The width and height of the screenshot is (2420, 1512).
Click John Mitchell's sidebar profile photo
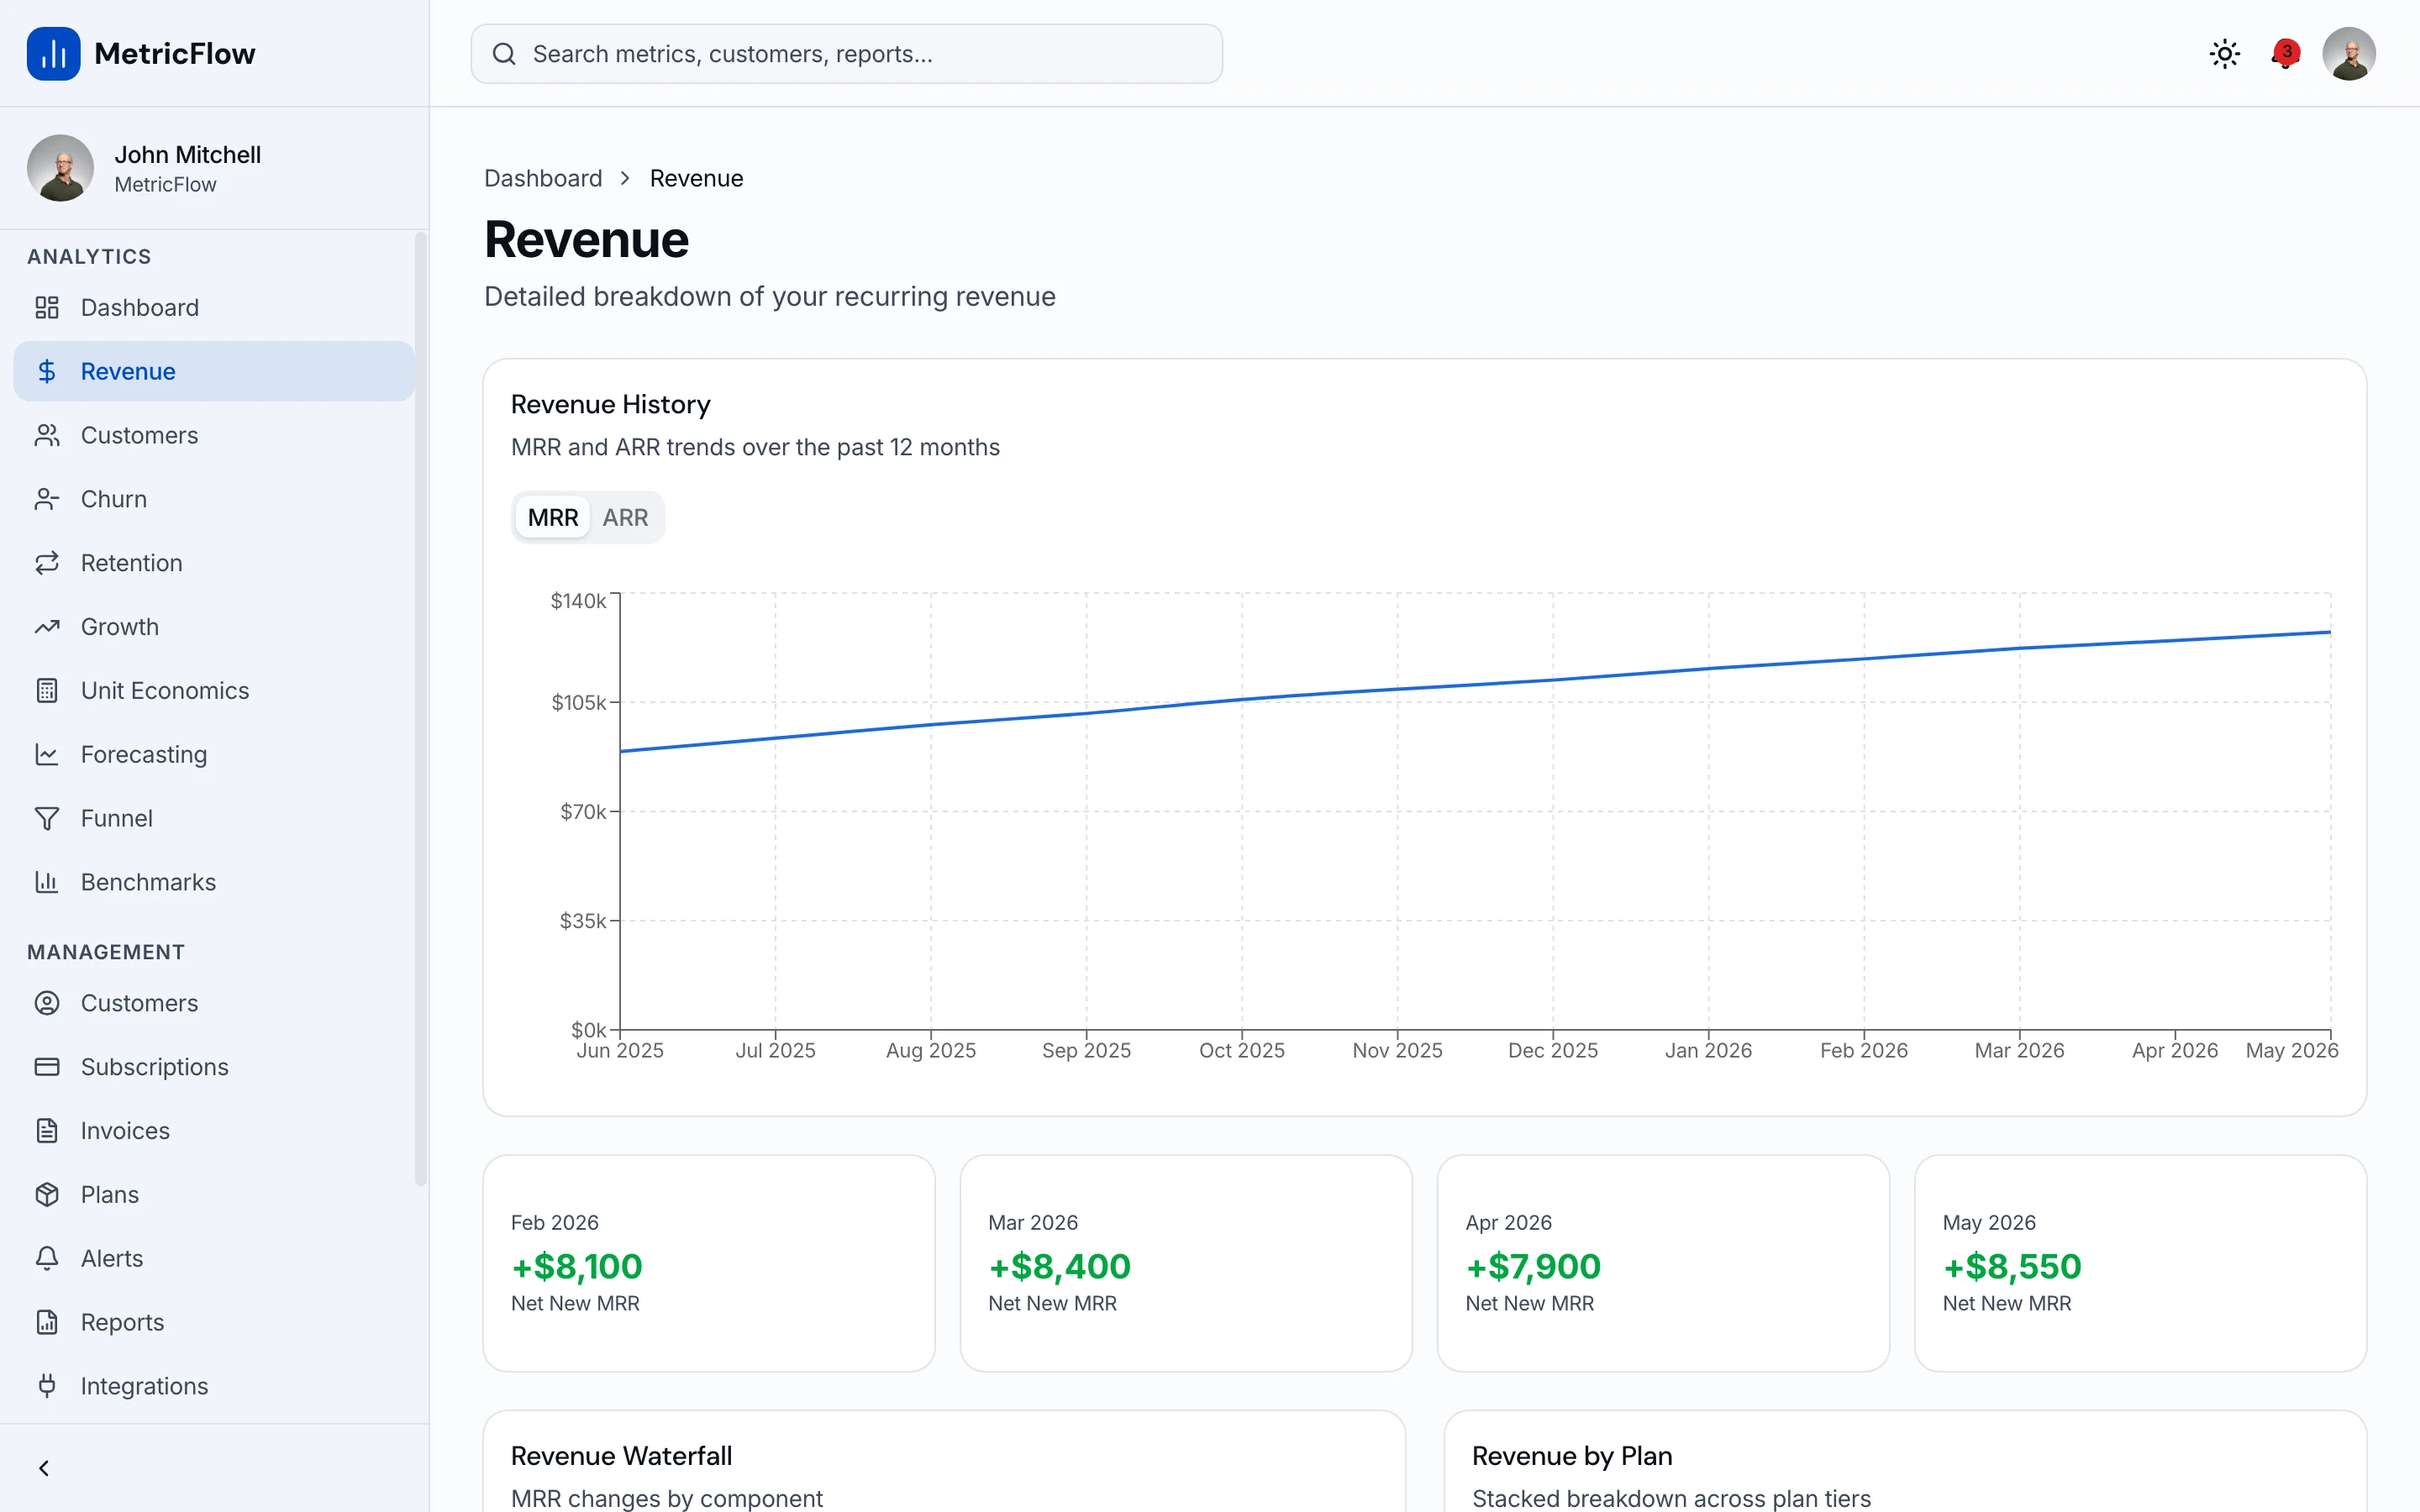60,168
